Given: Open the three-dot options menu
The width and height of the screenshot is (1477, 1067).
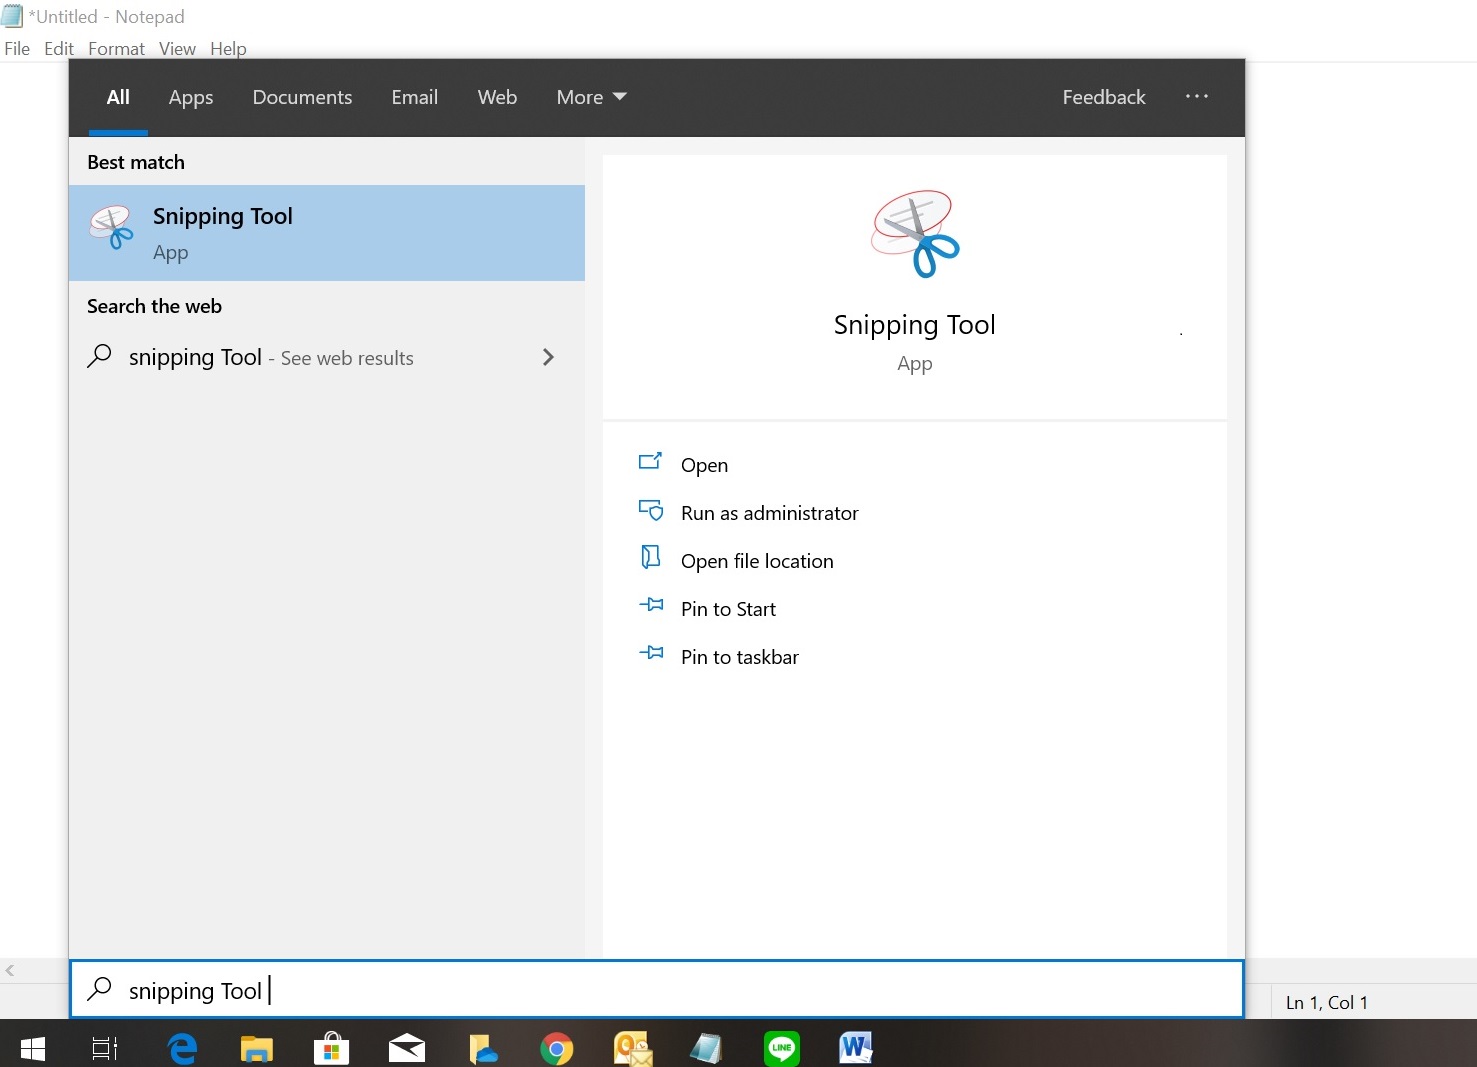Looking at the screenshot, I should [x=1197, y=96].
